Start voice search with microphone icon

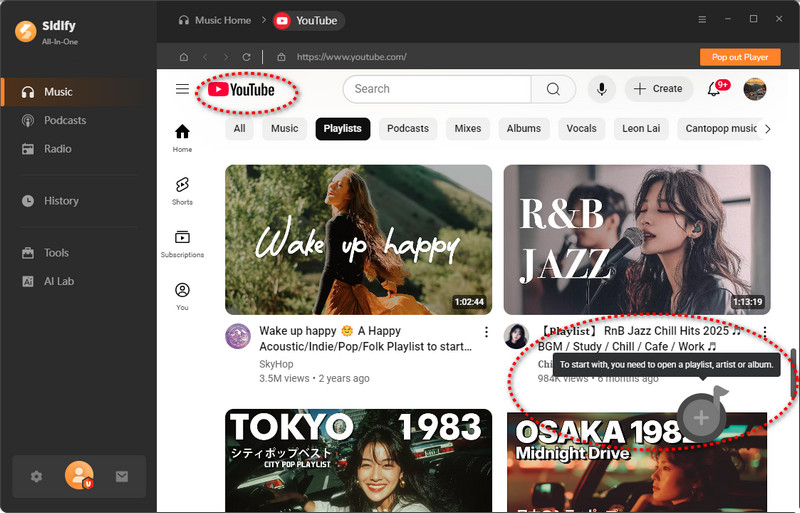coord(602,89)
